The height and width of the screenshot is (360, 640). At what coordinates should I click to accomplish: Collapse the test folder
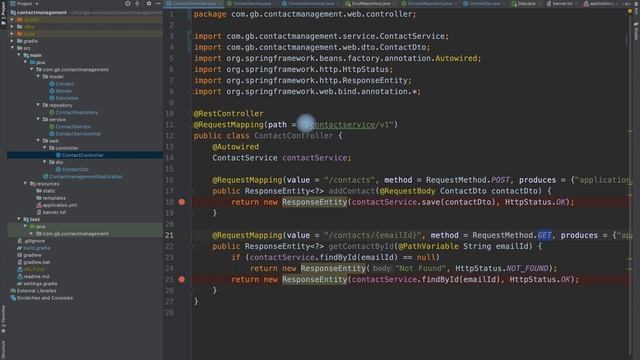tap(19, 219)
